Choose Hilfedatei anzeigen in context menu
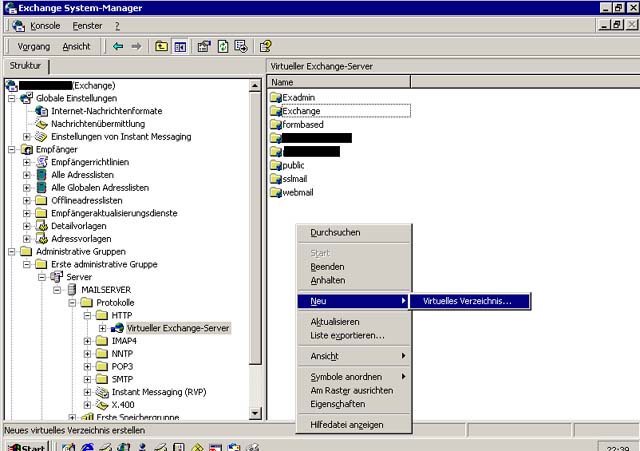Viewport: 640px width, 451px height. pyautogui.click(x=353, y=425)
